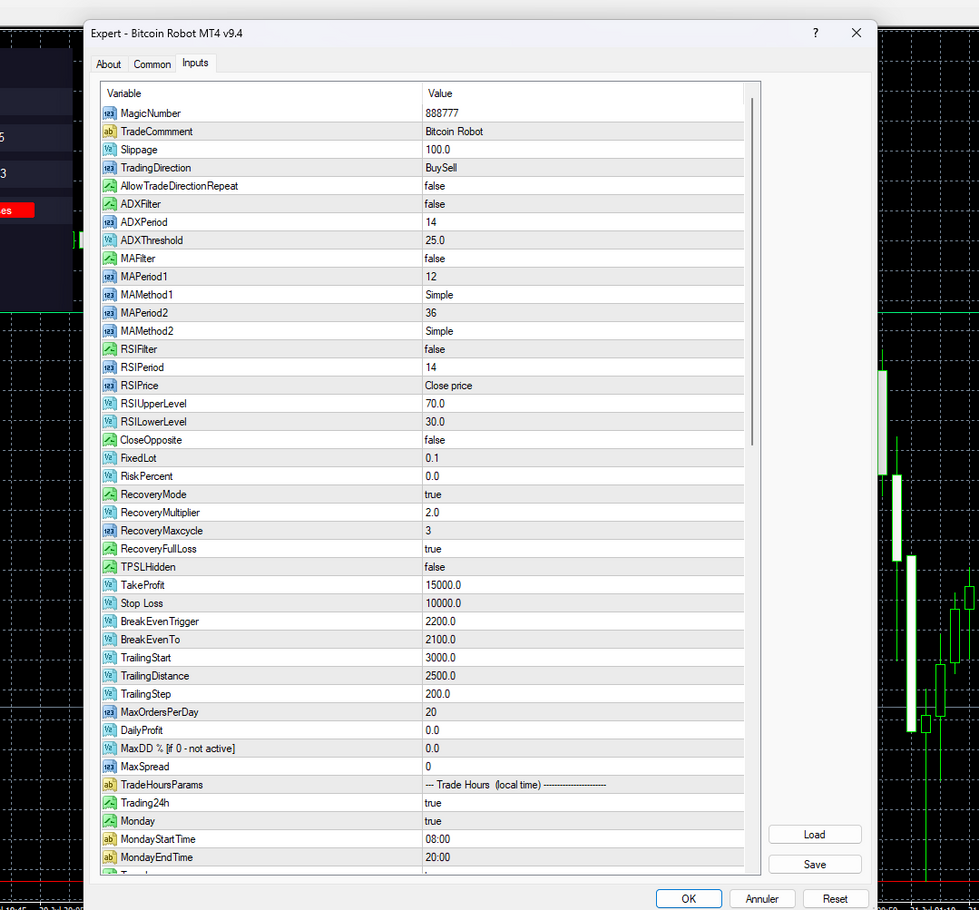Click the integer icon beside MagicNumber

109,114
